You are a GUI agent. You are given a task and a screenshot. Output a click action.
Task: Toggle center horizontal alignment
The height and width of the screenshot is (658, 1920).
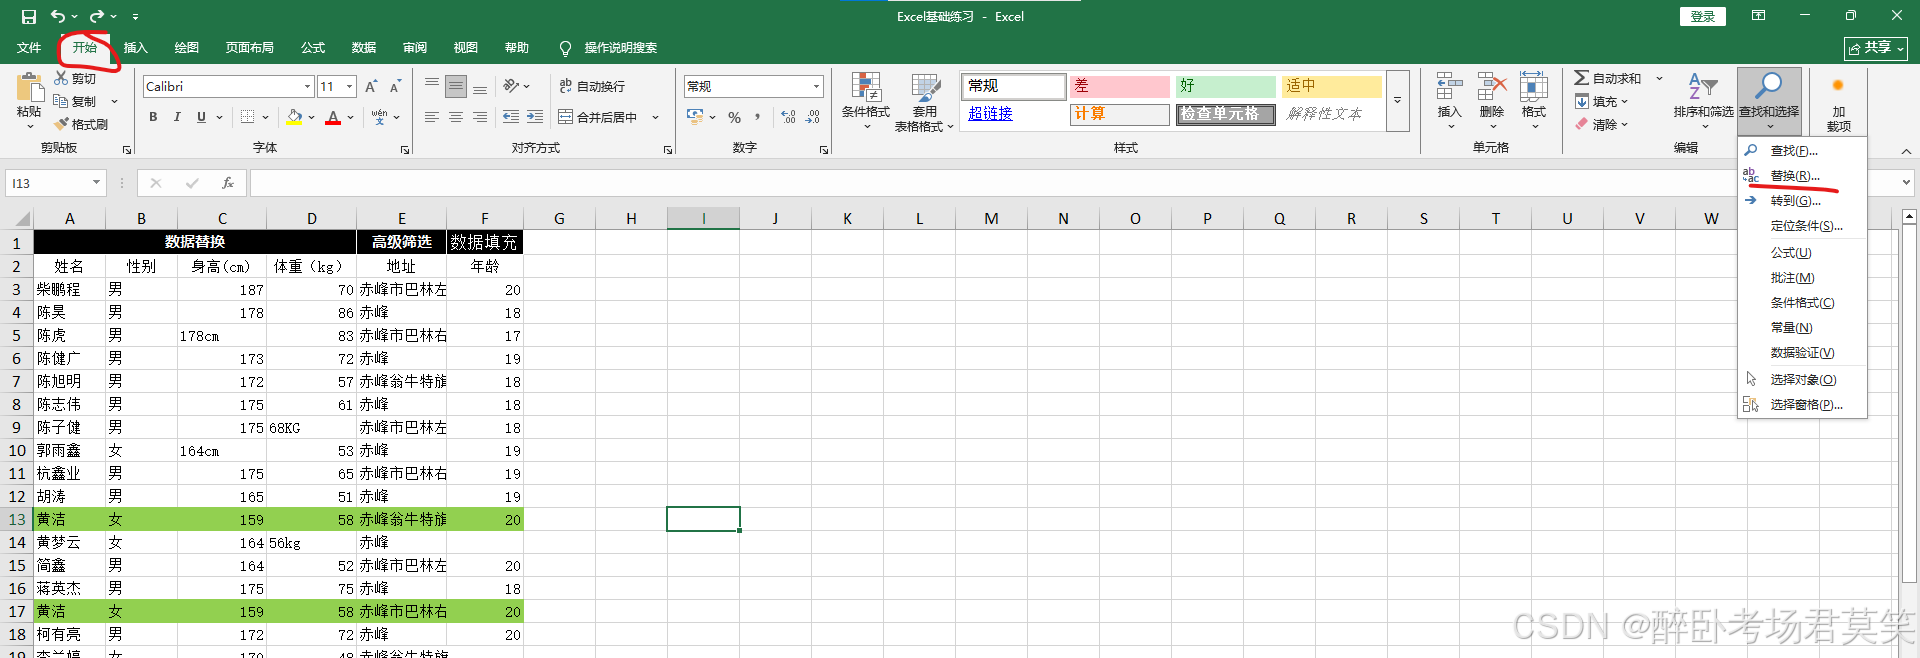(x=456, y=117)
